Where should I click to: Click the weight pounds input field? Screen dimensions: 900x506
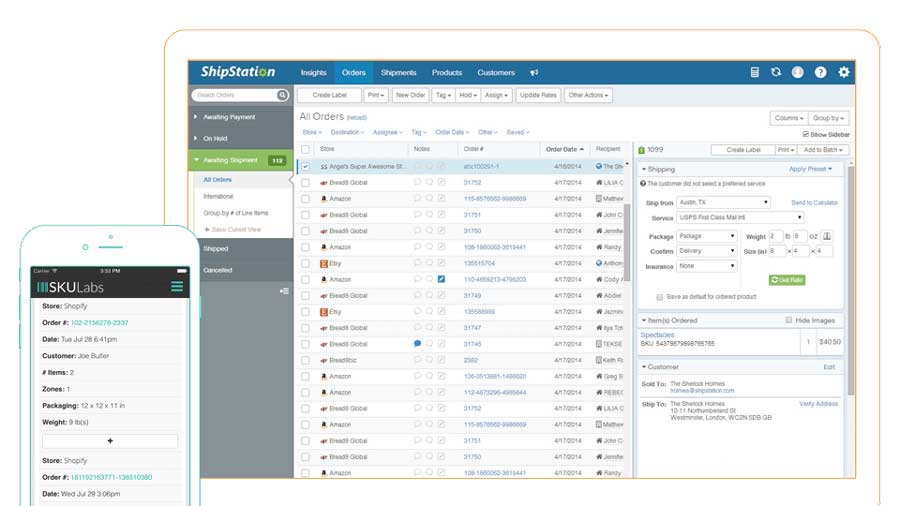(775, 236)
